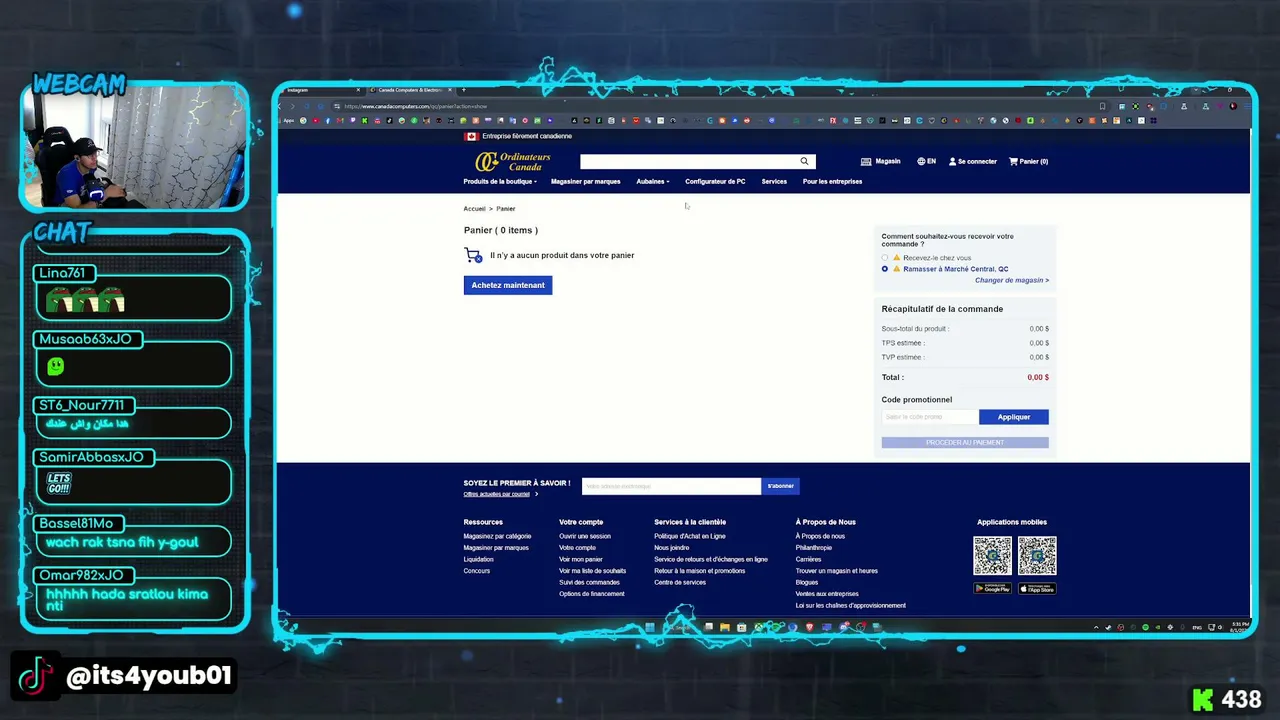The width and height of the screenshot is (1280, 720).
Task: Click the search magnifier icon
Action: click(804, 161)
